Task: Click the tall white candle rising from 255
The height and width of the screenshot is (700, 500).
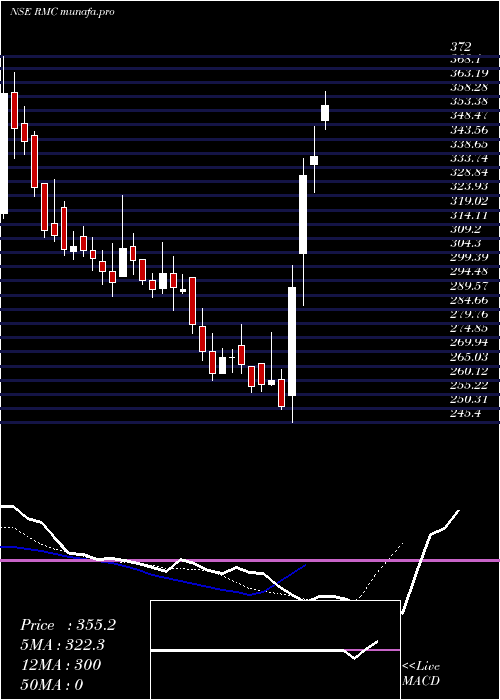Action: (292, 342)
